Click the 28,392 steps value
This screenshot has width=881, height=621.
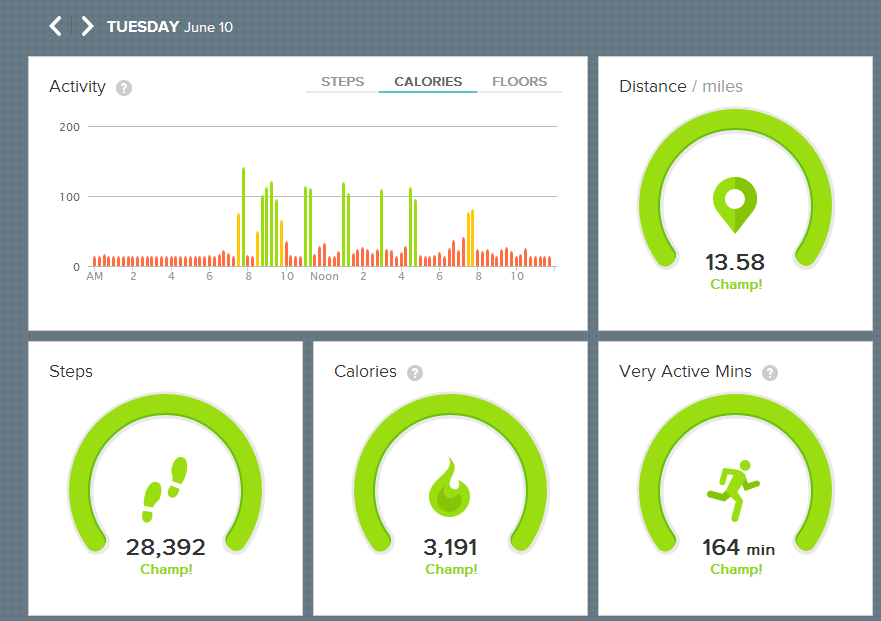166,547
